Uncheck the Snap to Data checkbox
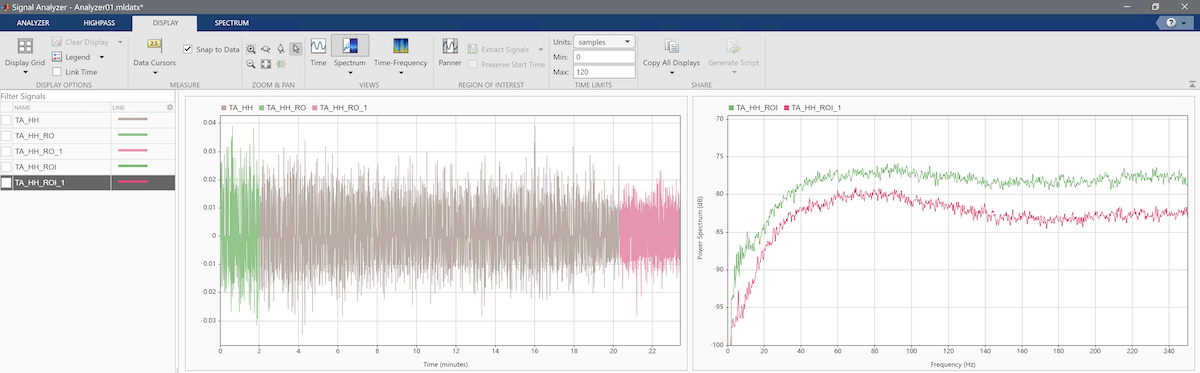This screenshot has width=1200, height=373. 188,48
